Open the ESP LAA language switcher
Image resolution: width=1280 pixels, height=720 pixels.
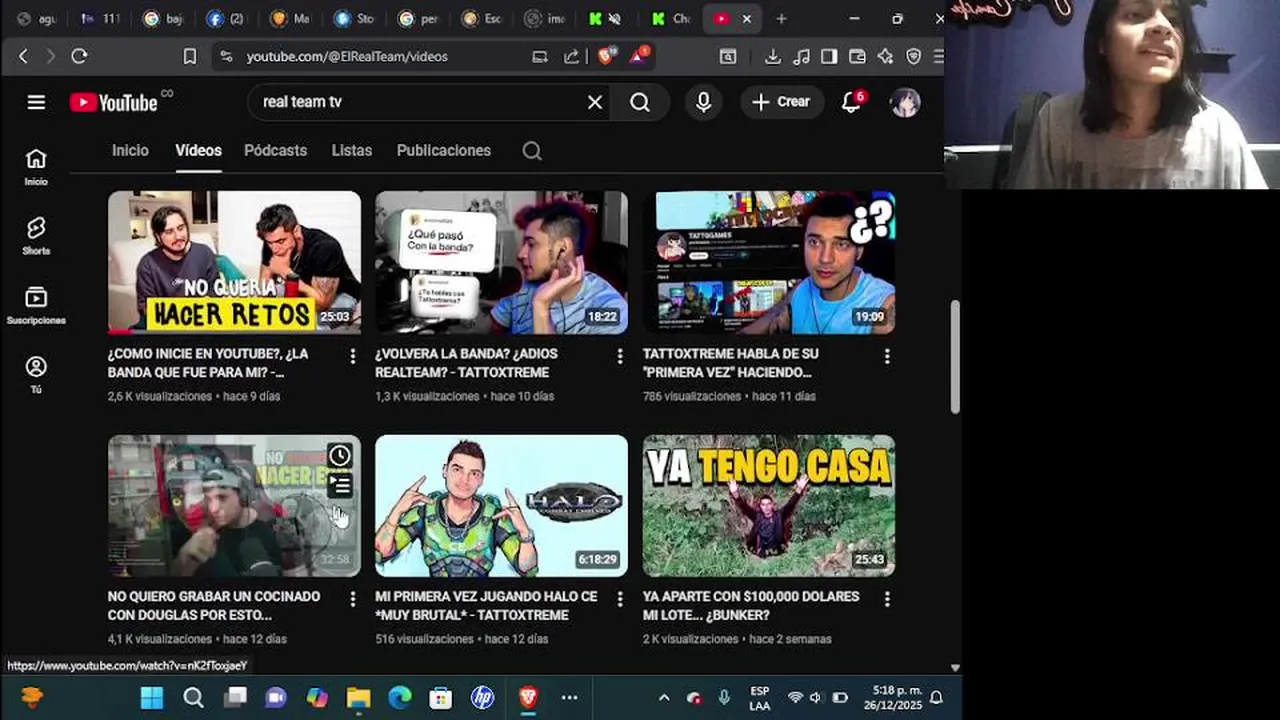click(760, 698)
